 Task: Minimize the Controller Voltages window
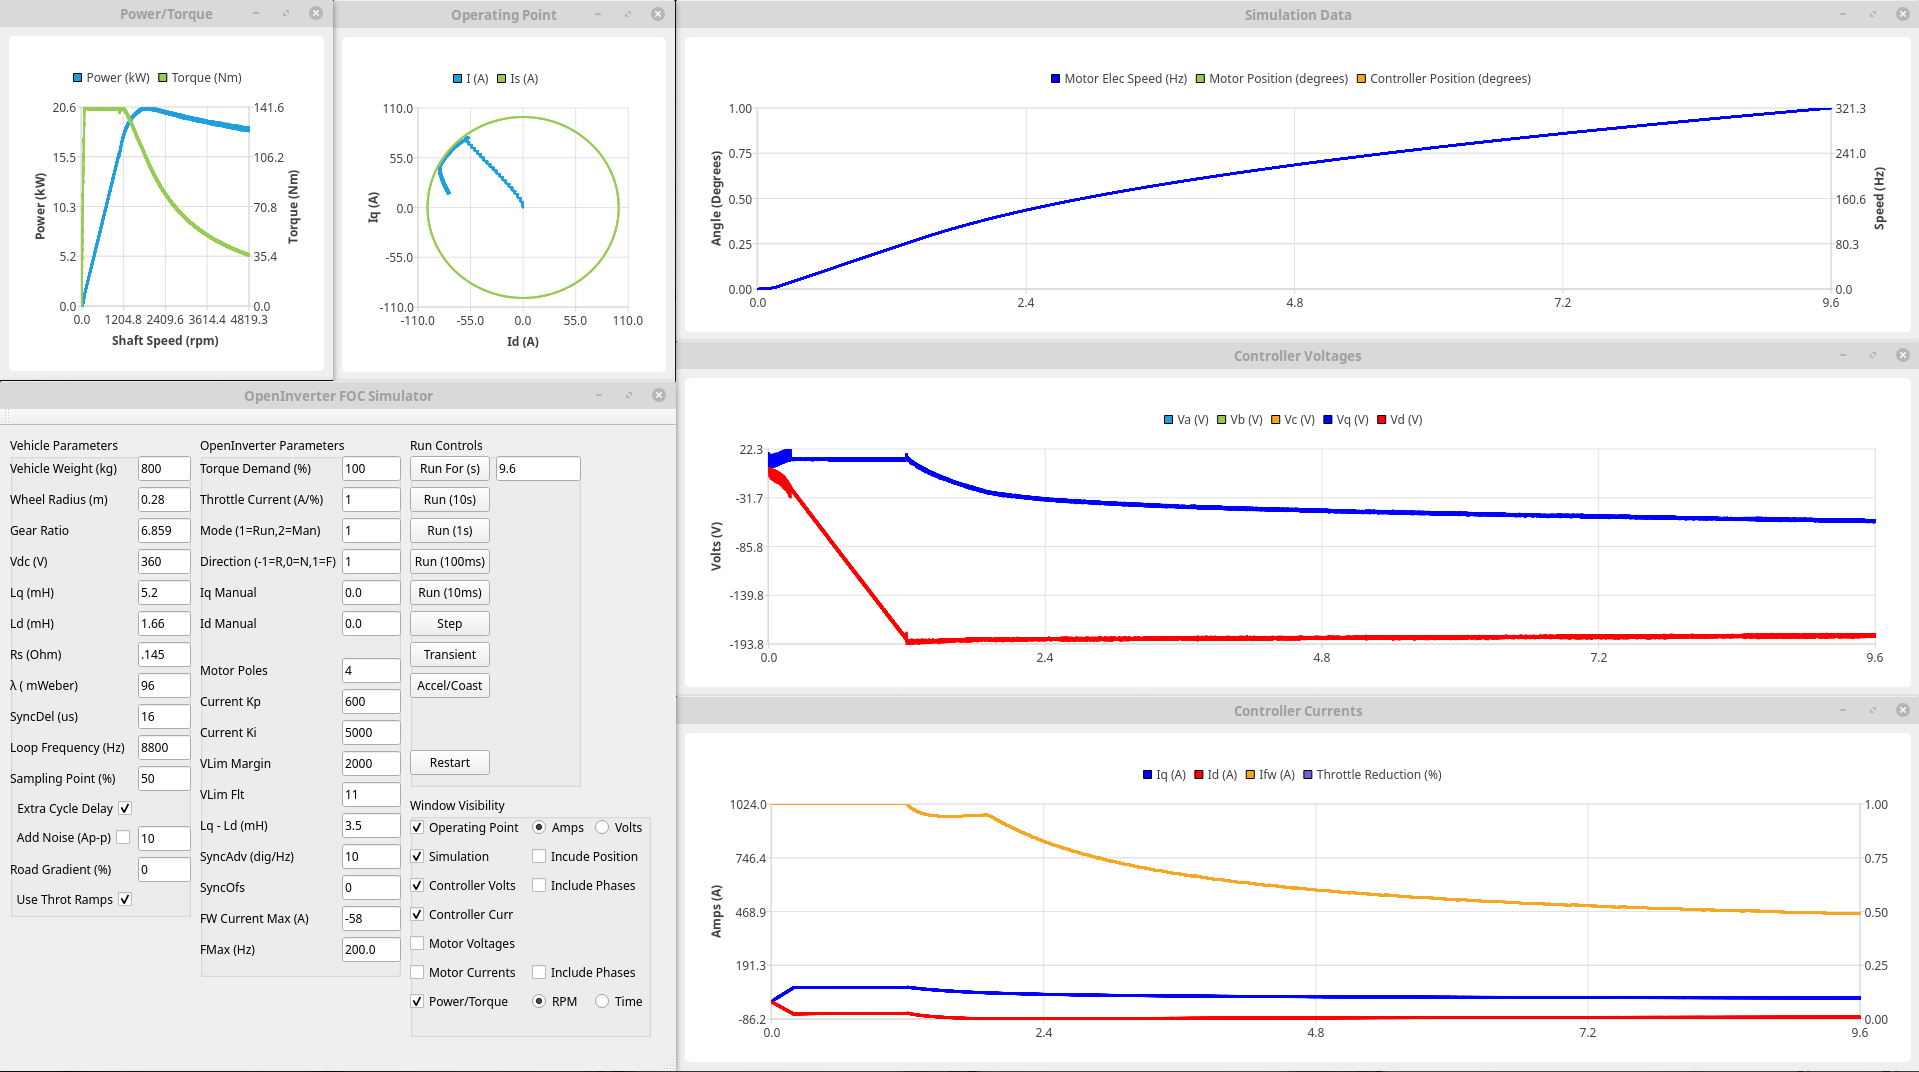click(1843, 355)
